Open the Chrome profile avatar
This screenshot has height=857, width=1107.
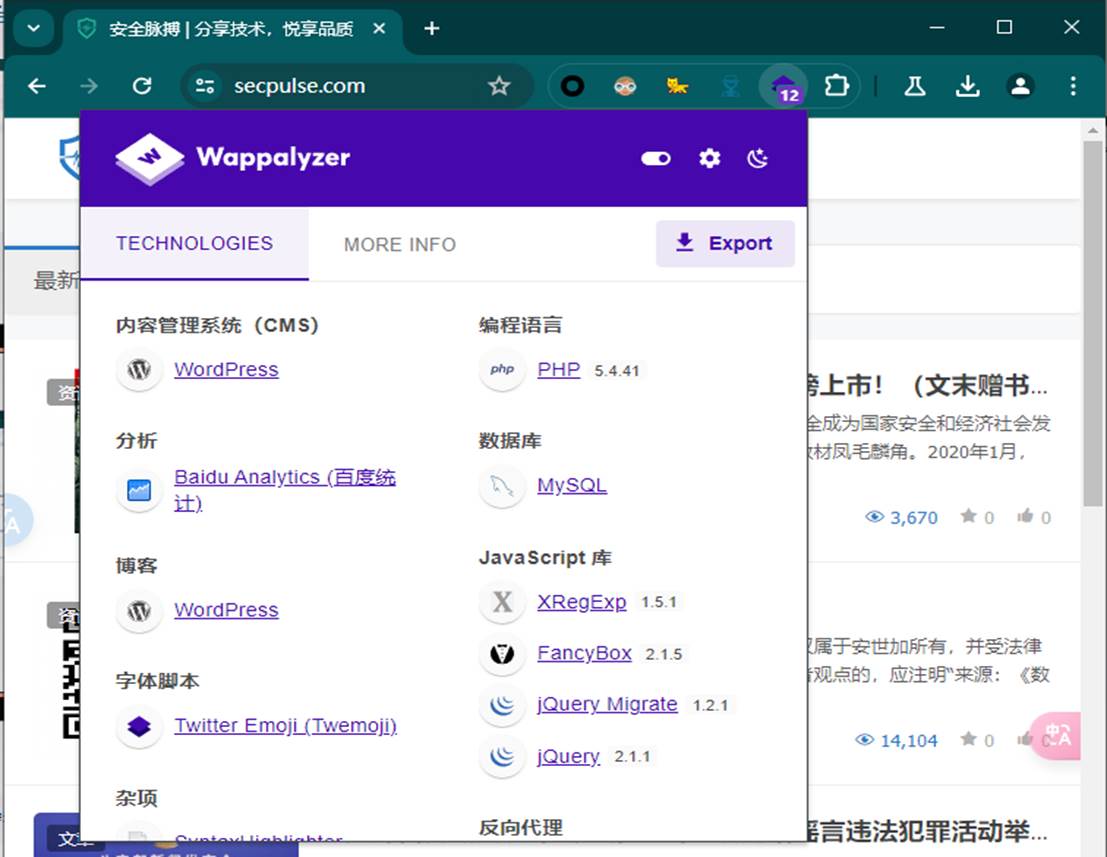click(1020, 86)
